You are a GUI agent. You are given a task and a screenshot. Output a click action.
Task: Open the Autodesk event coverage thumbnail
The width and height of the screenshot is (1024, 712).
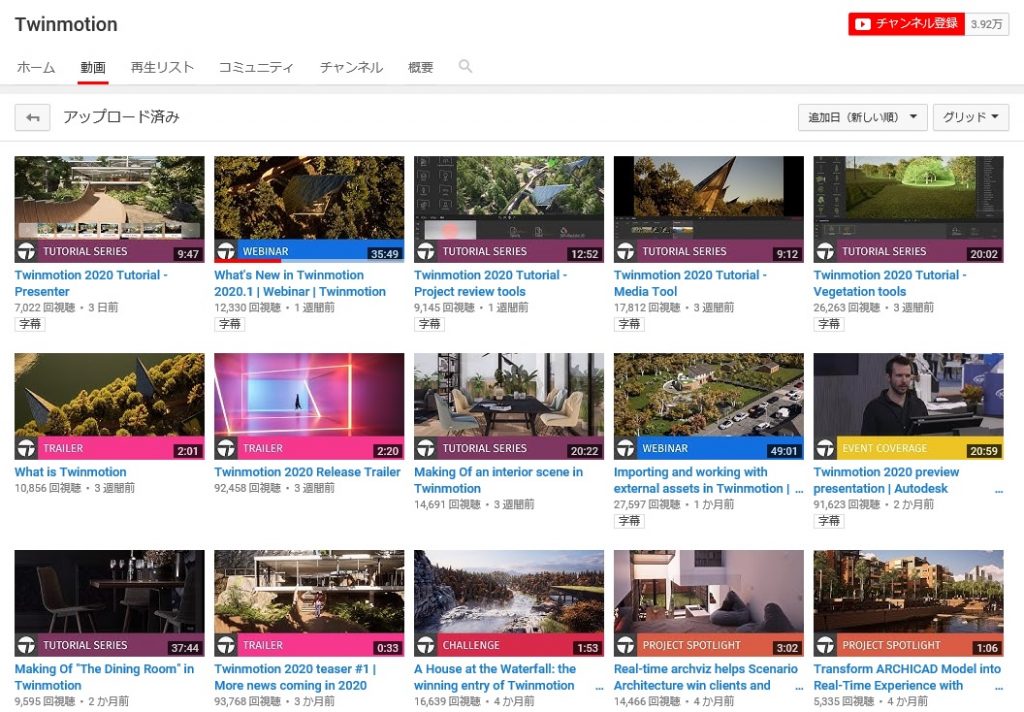[x=908, y=406]
